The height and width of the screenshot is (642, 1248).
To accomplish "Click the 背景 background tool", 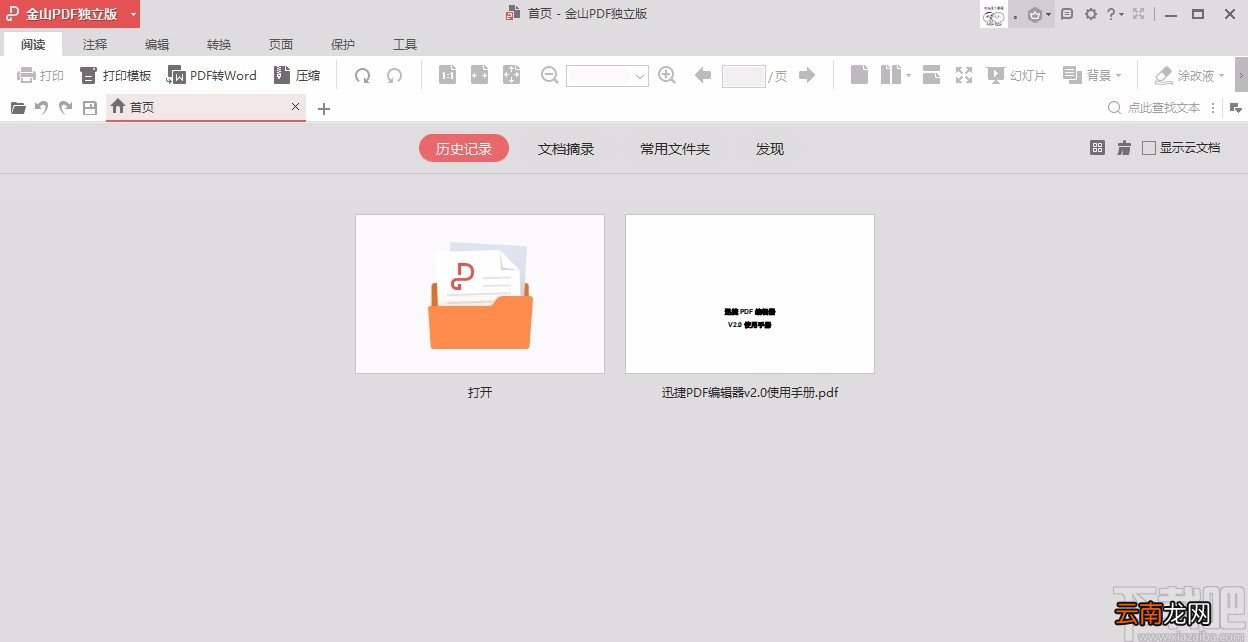I will pos(1087,75).
